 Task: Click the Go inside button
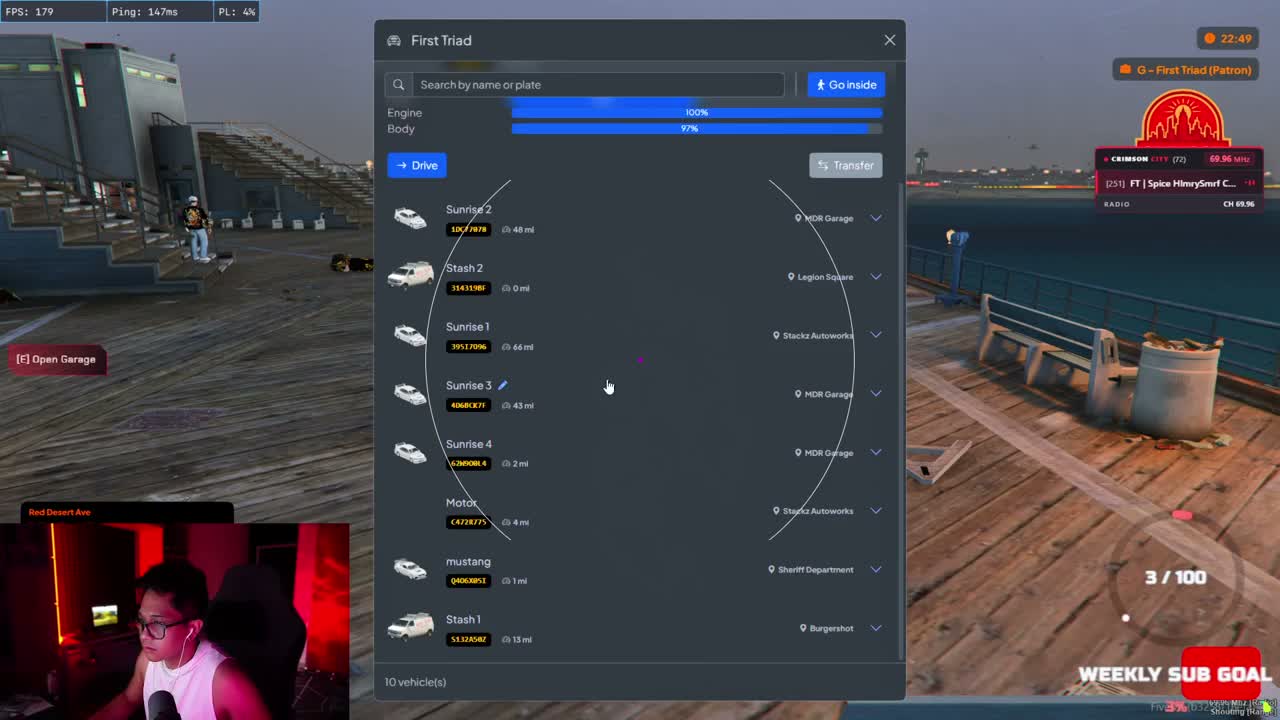pos(846,84)
